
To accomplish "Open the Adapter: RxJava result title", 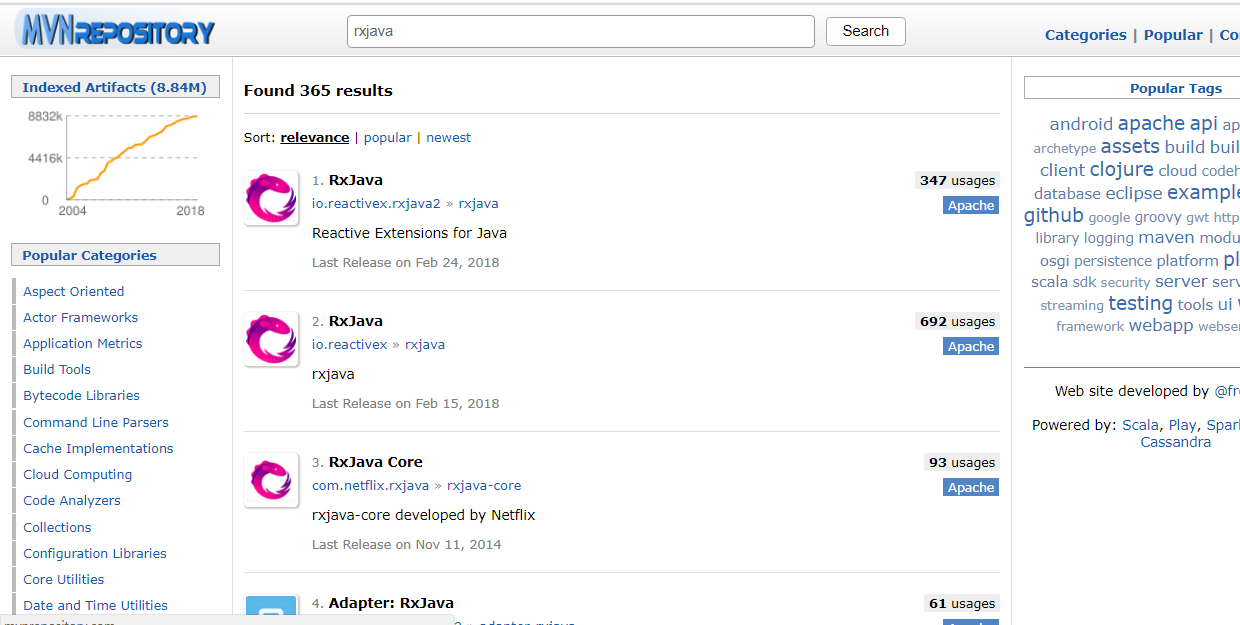I will click(x=391, y=604).
